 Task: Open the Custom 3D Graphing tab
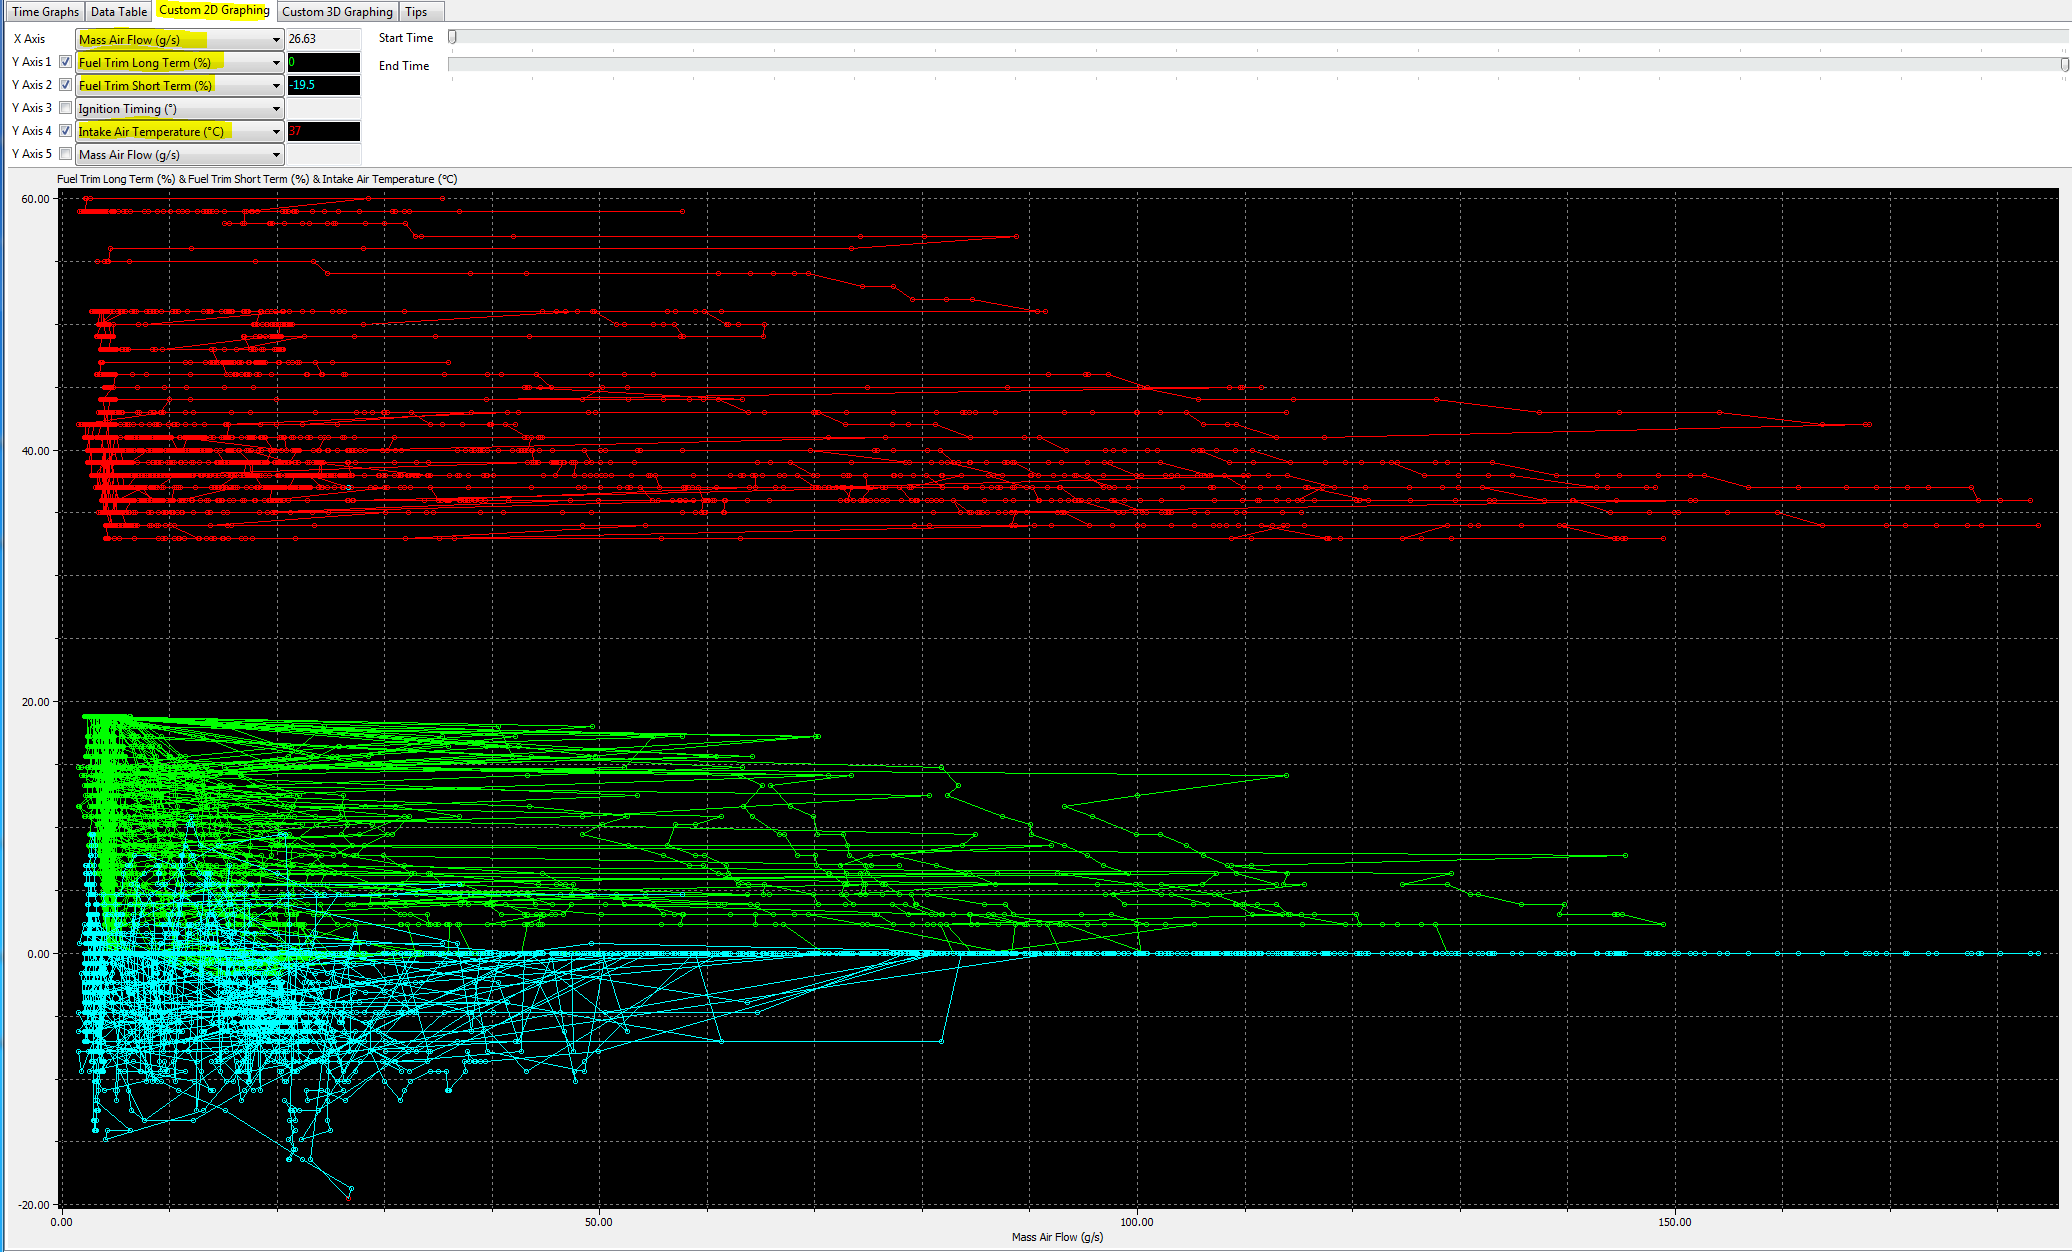click(337, 12)
